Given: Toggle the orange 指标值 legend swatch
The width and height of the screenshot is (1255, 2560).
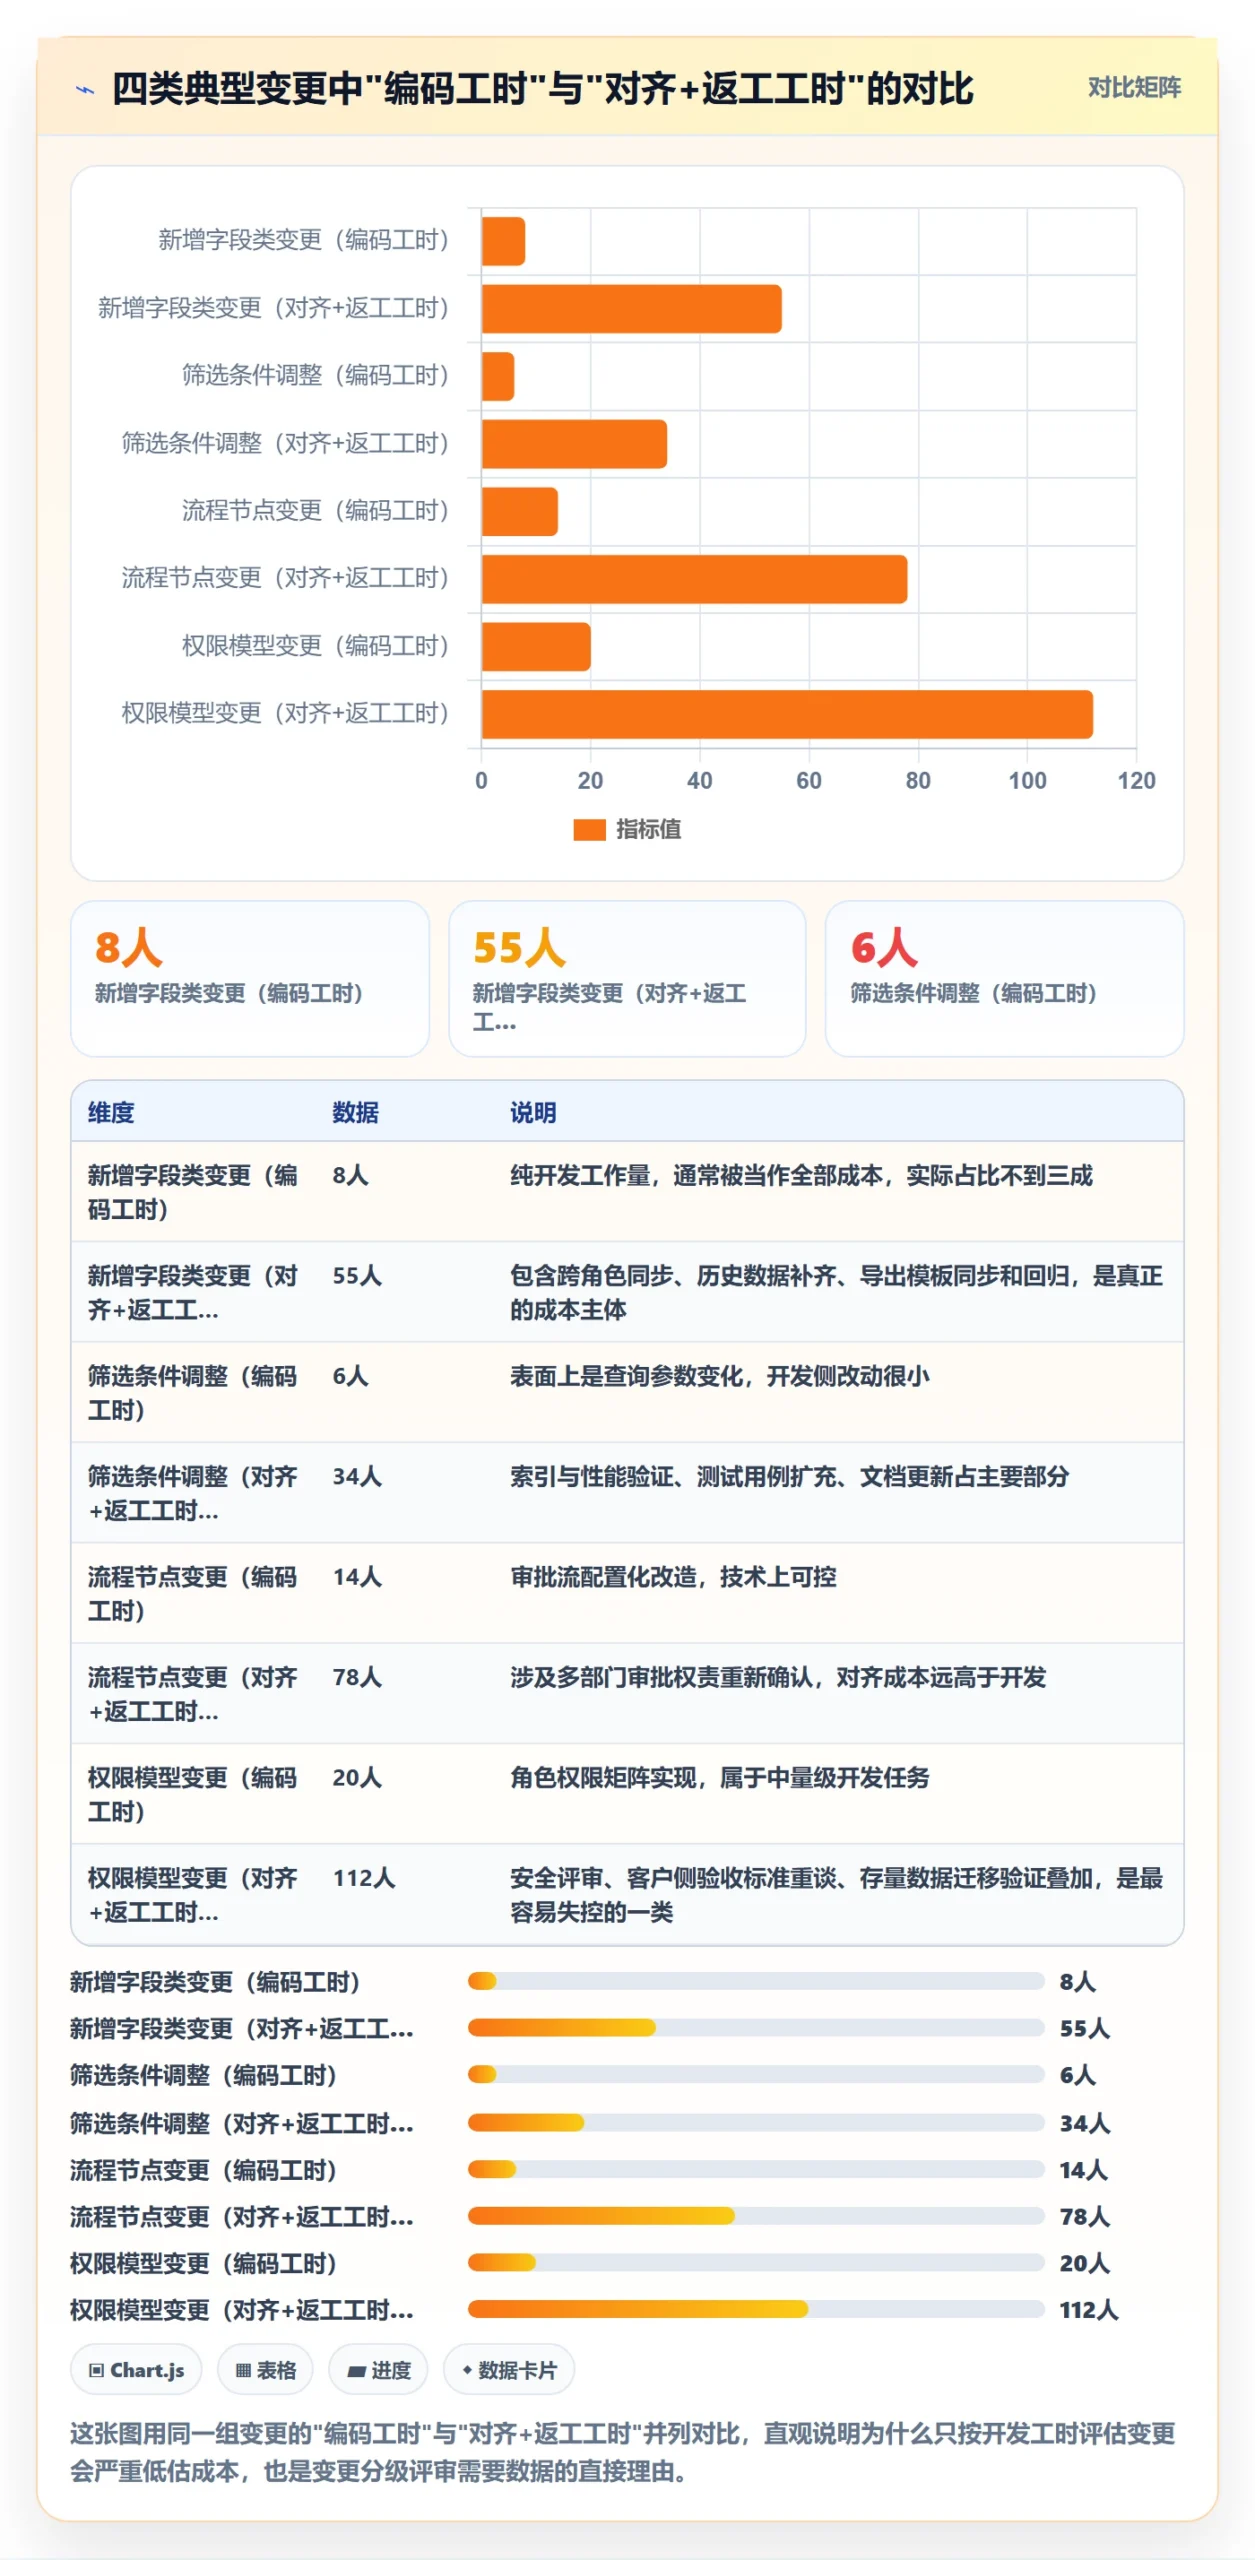Looking at the screenshot, I should pyautogui.click(x=589, y=829).
